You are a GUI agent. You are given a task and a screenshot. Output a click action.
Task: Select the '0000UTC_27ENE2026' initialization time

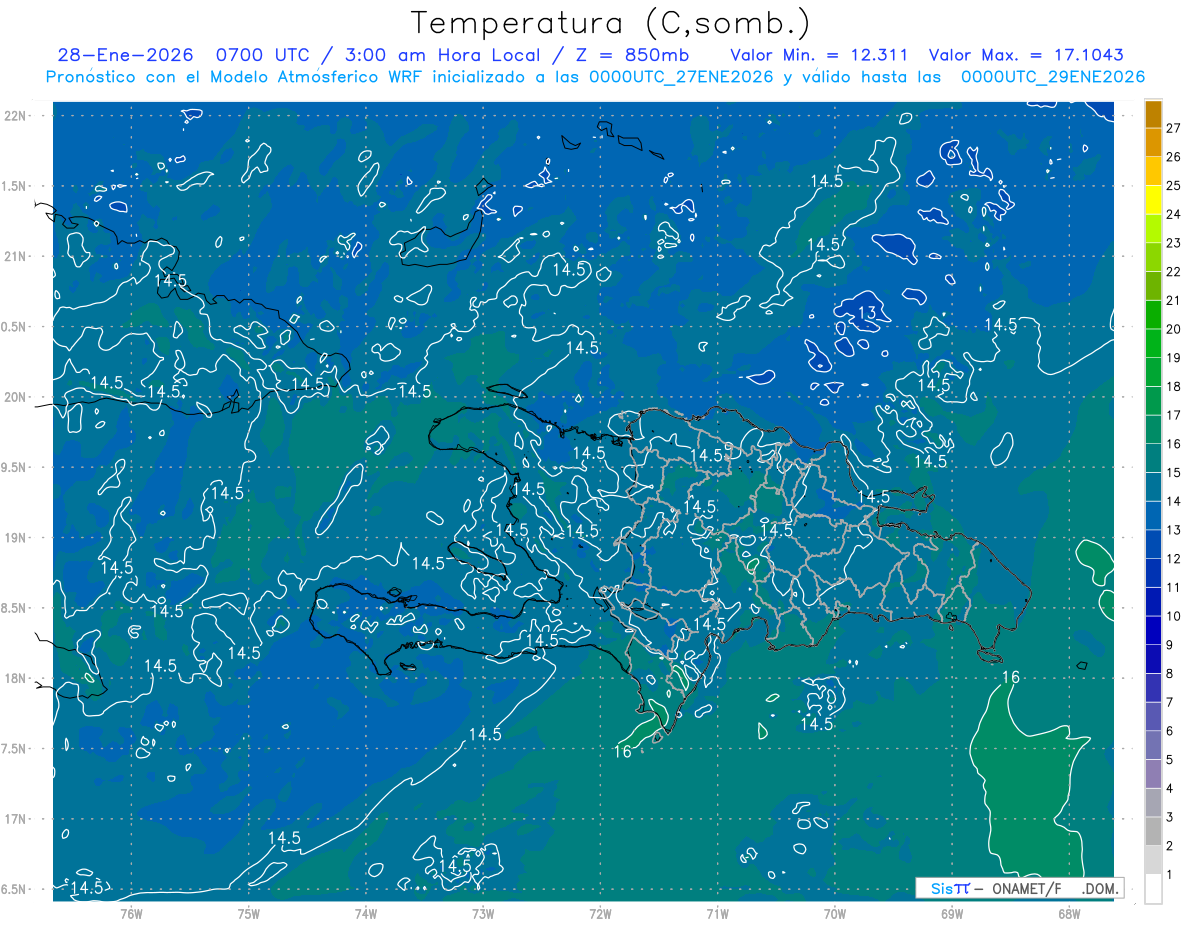click(681, 77)
